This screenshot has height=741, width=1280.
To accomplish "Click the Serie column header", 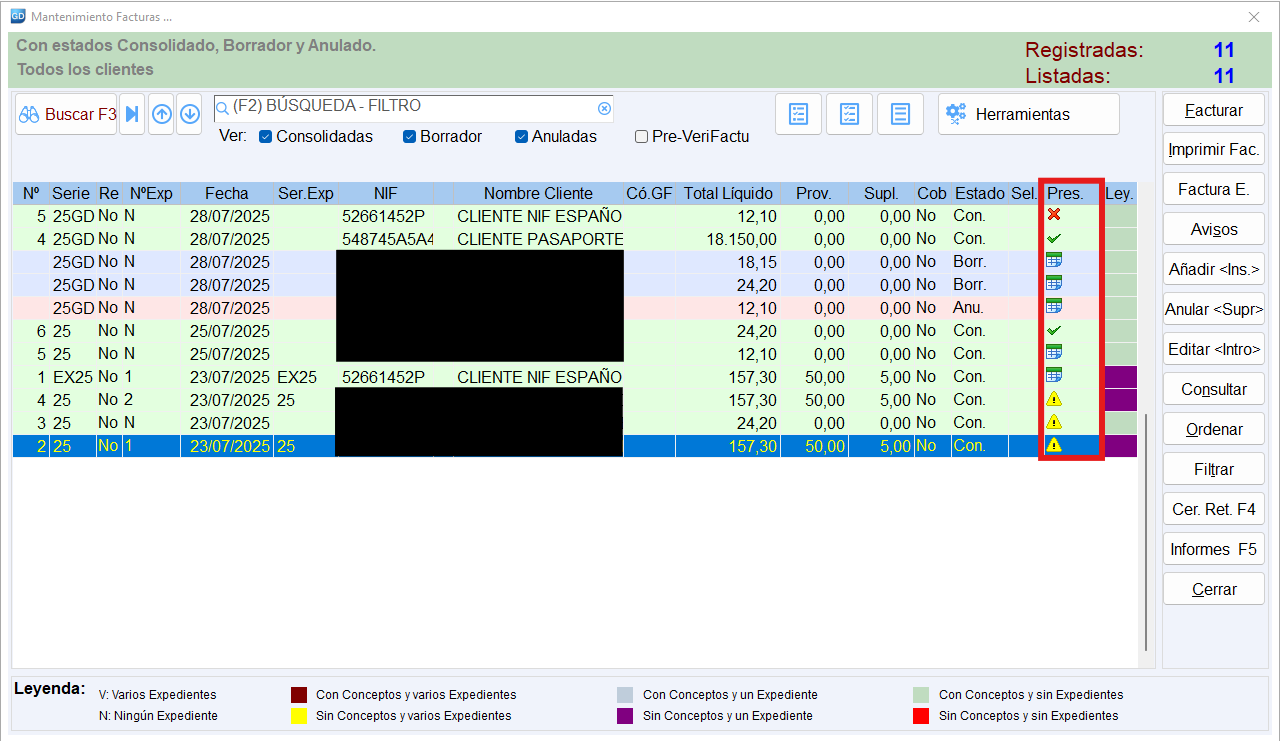I will [72, 193].
